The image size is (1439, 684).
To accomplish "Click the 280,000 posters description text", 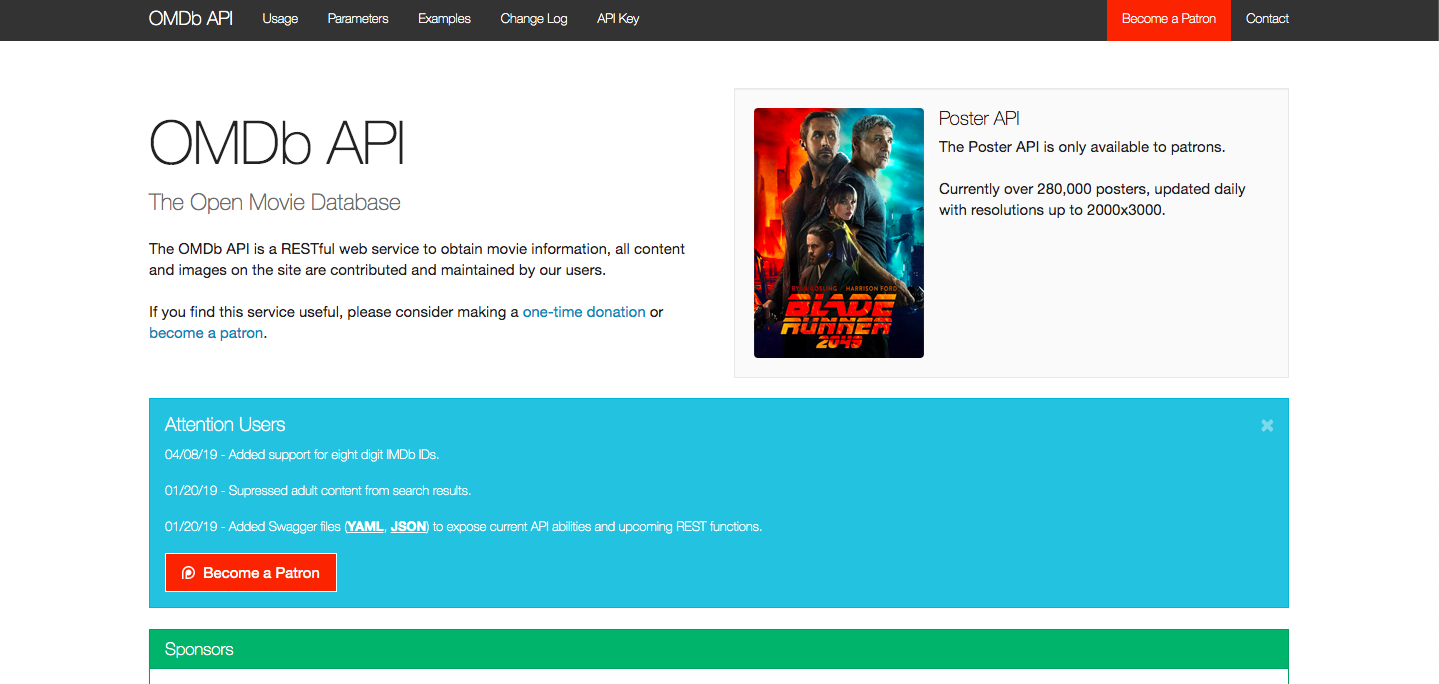I will pos(1092,200).
